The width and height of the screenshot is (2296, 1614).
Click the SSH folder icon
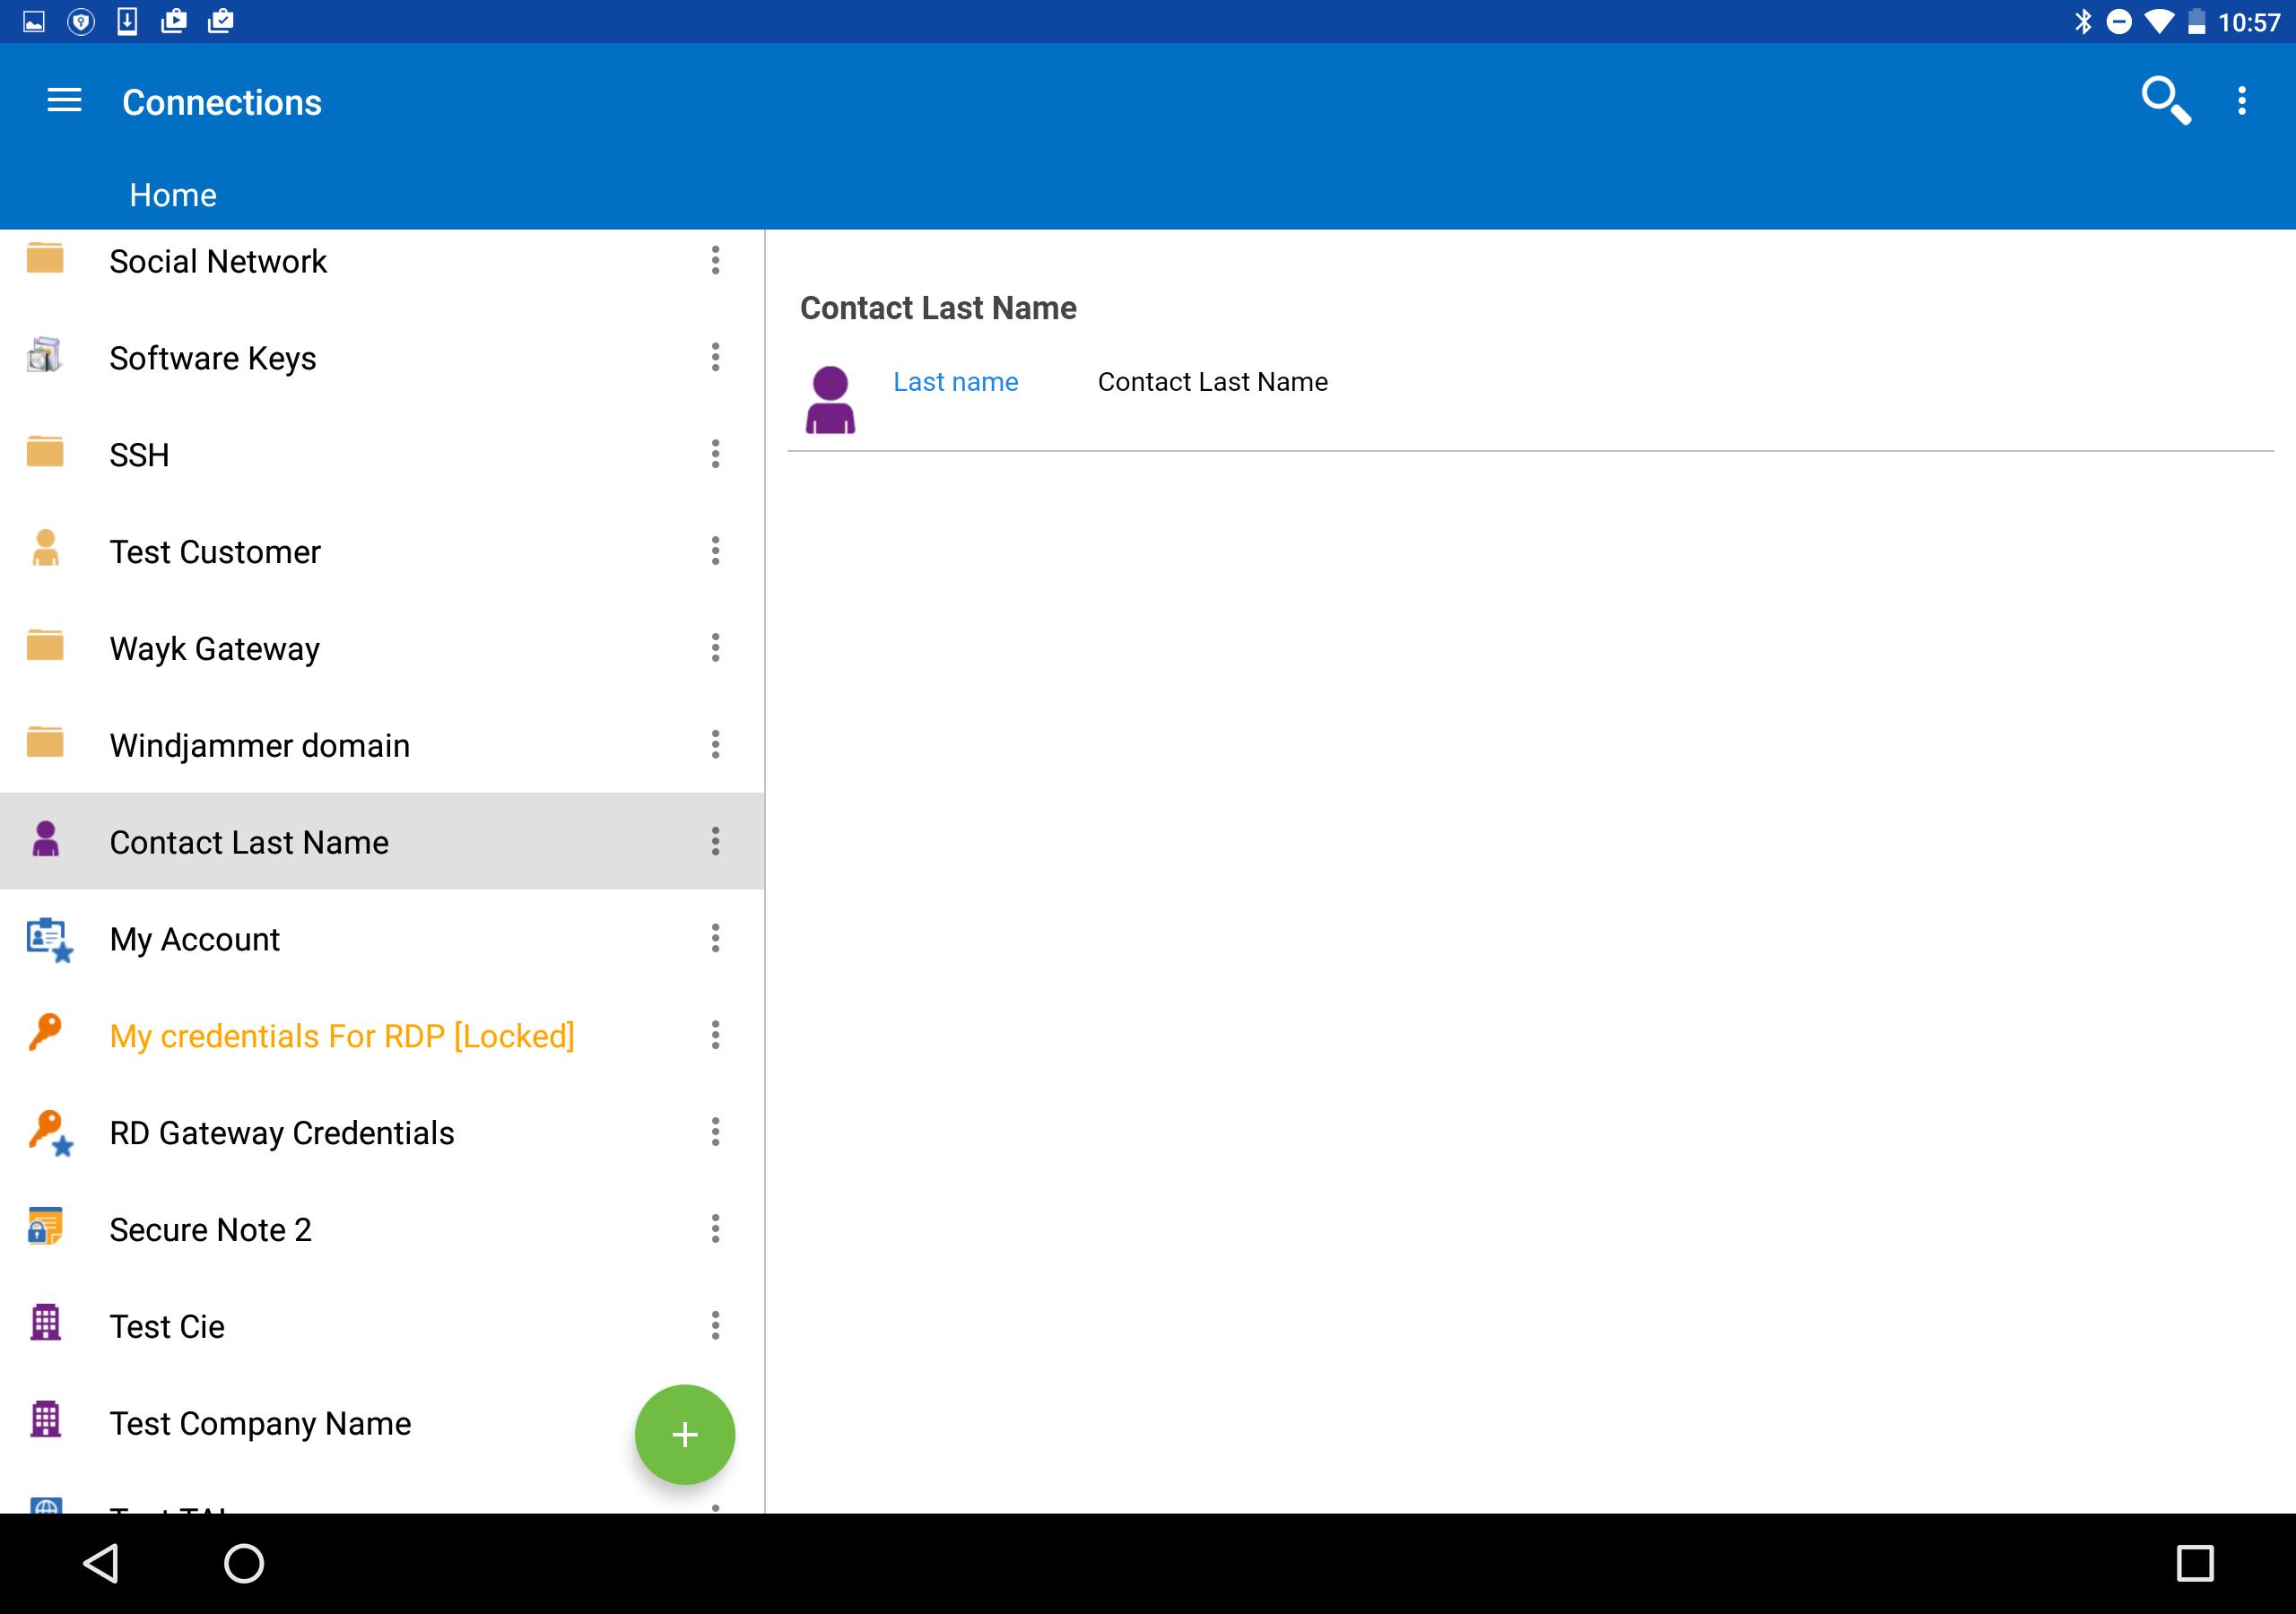[45, 452]
